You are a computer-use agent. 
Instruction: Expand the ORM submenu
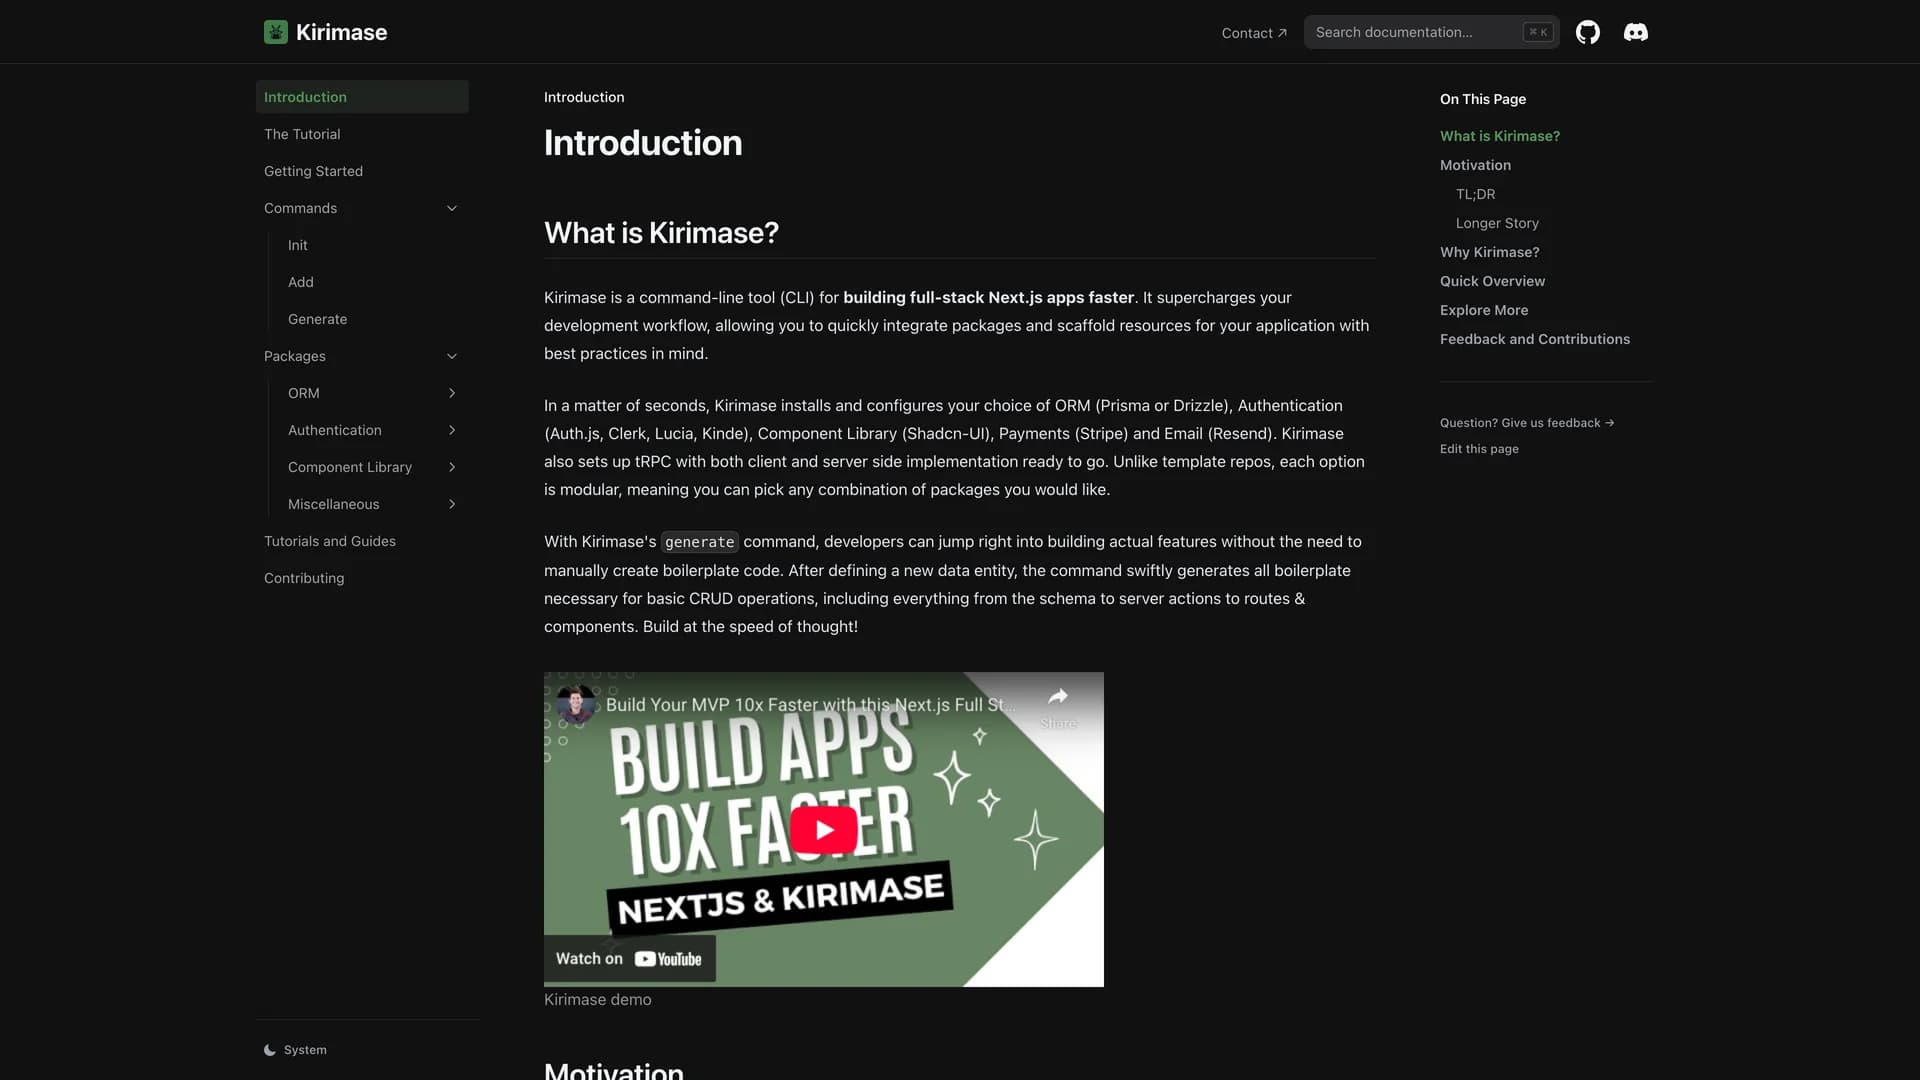[452, 393]
